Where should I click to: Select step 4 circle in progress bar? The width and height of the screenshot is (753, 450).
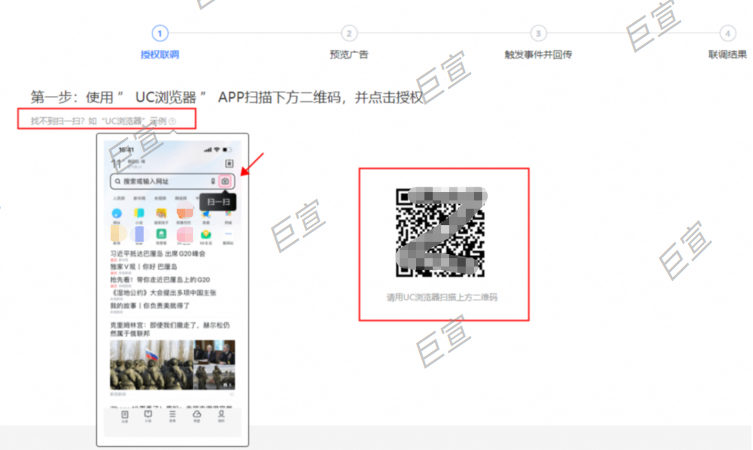click(728, 33)
